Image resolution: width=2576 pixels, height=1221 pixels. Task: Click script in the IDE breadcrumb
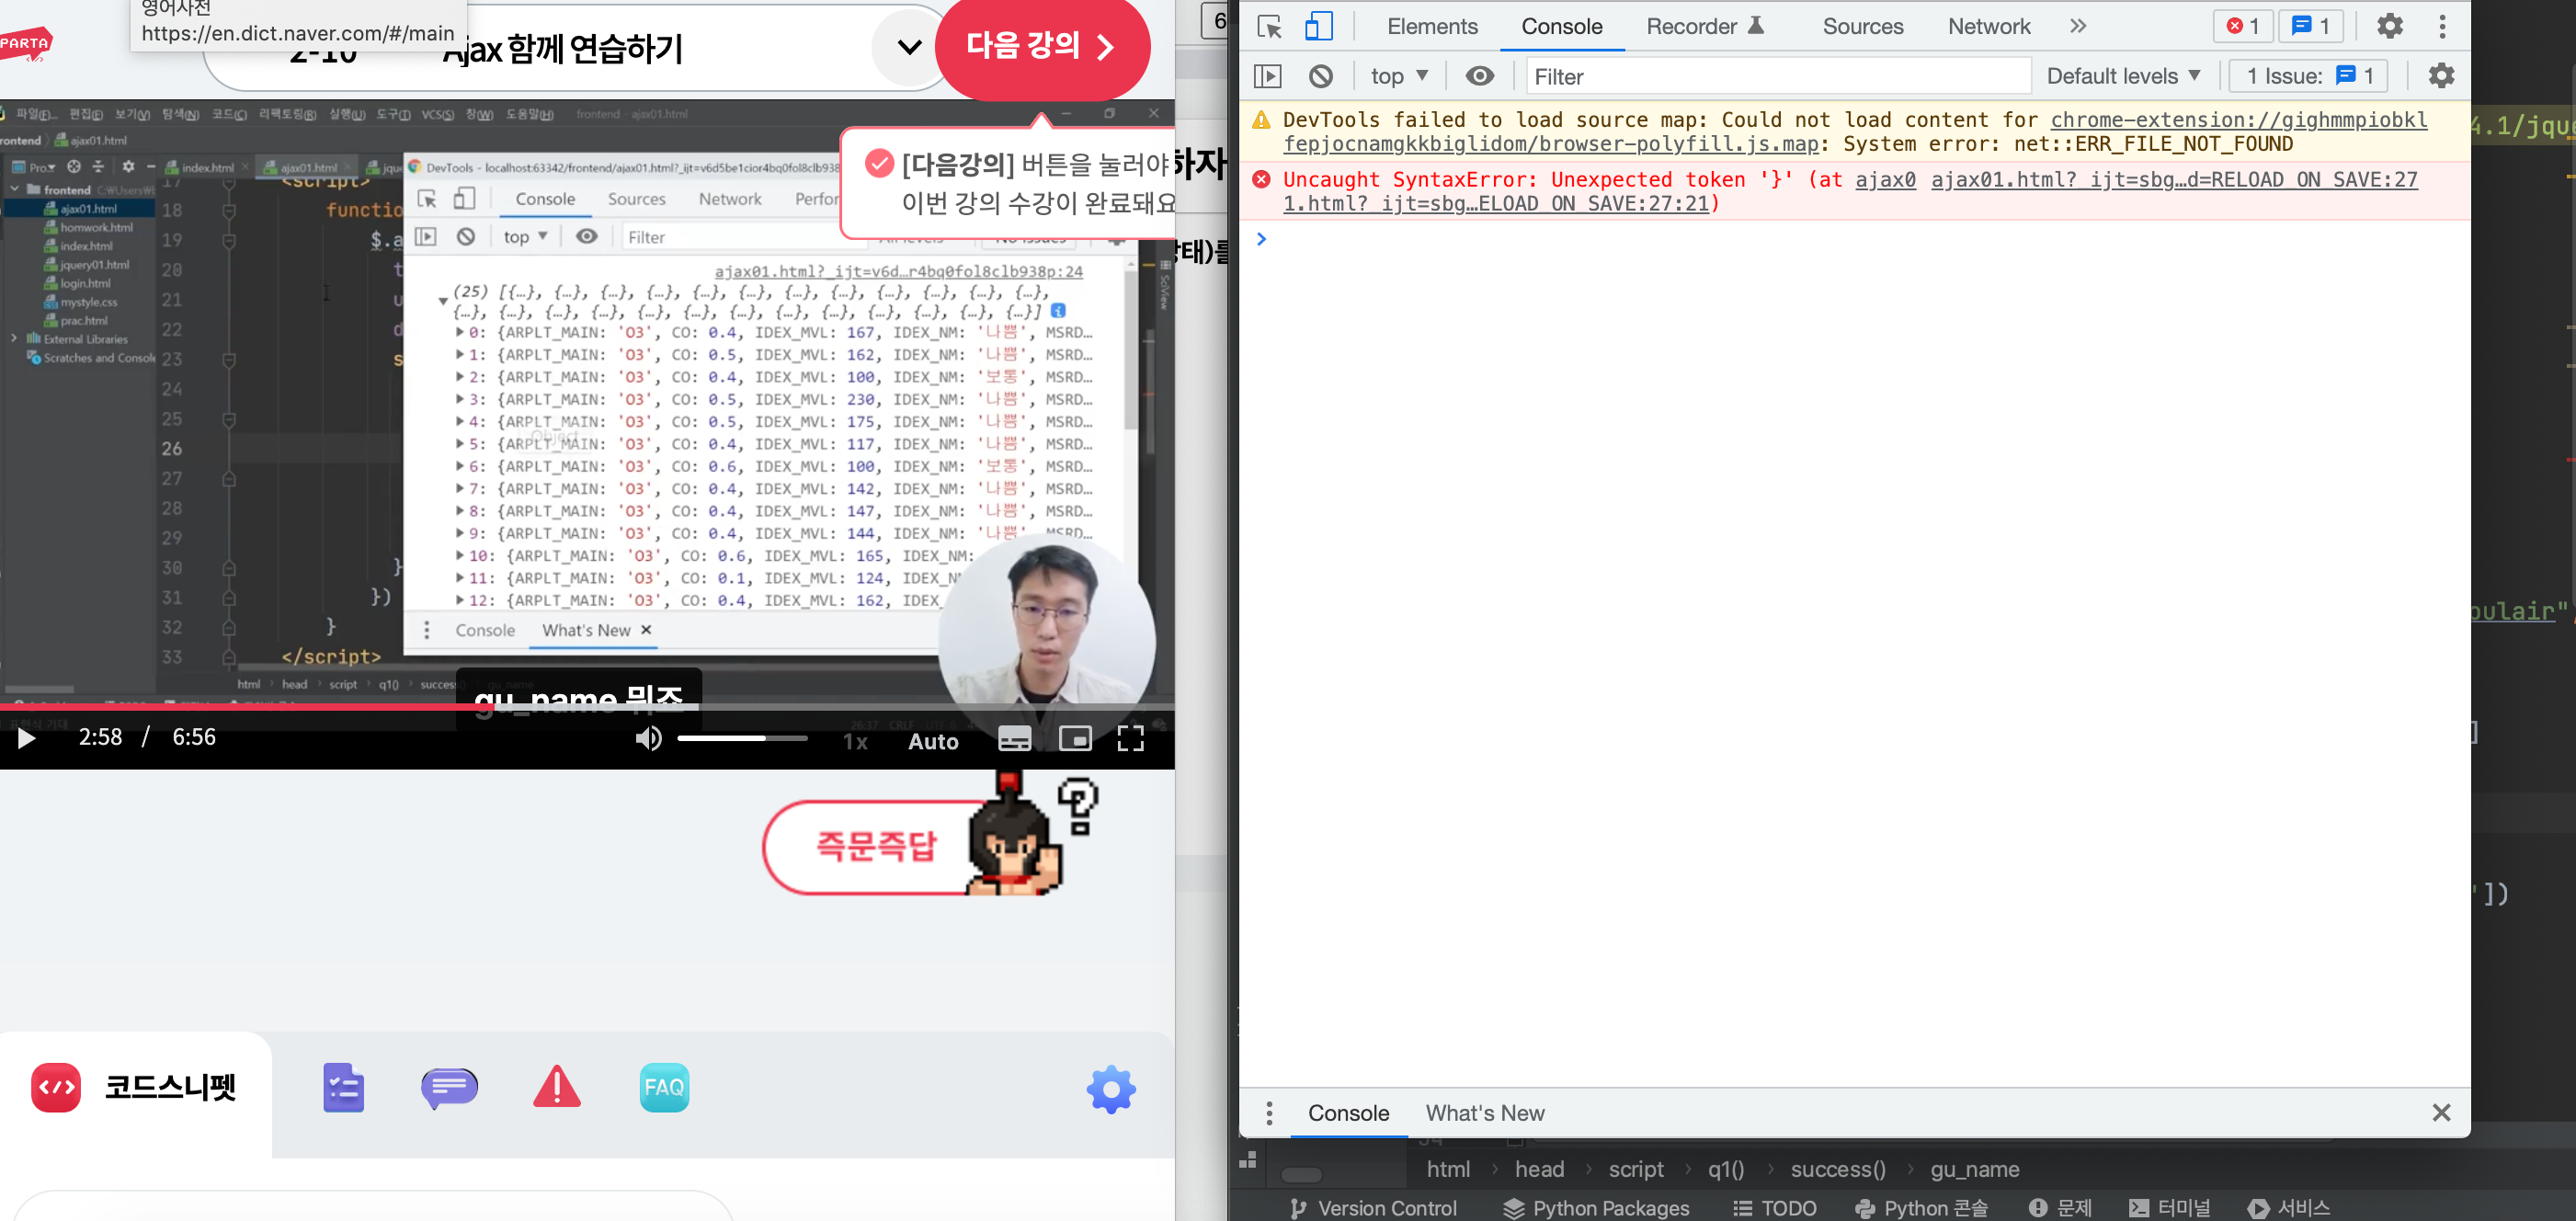point(1636,1169)
